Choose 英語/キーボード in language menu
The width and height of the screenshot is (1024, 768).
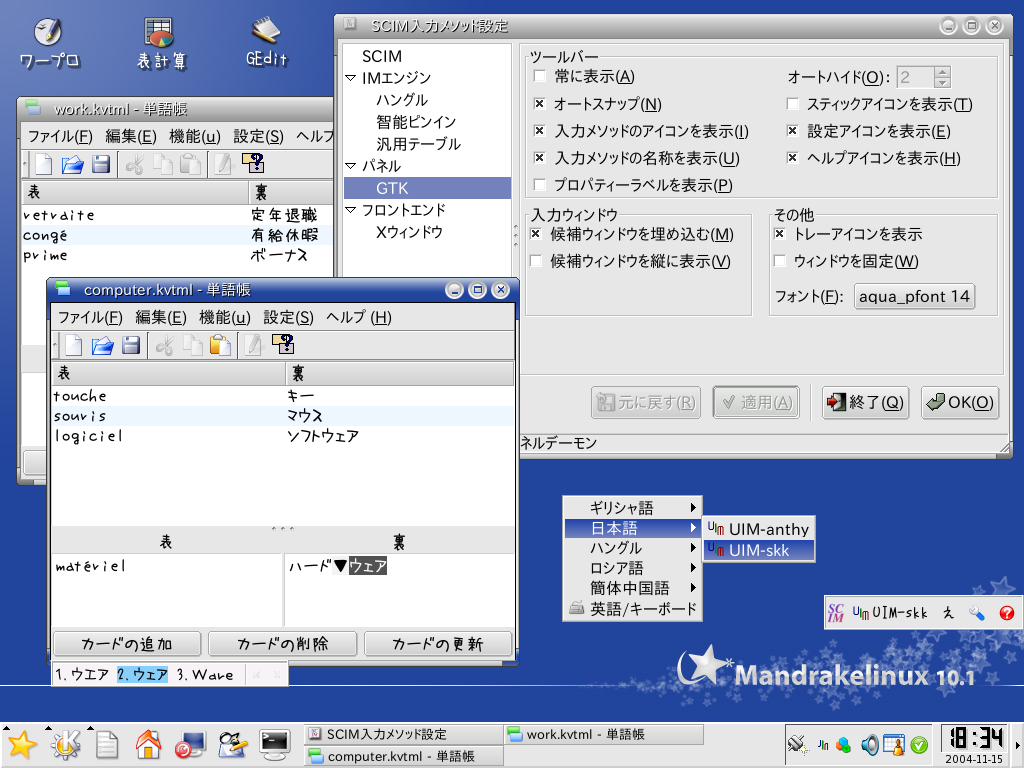point(632,609)
